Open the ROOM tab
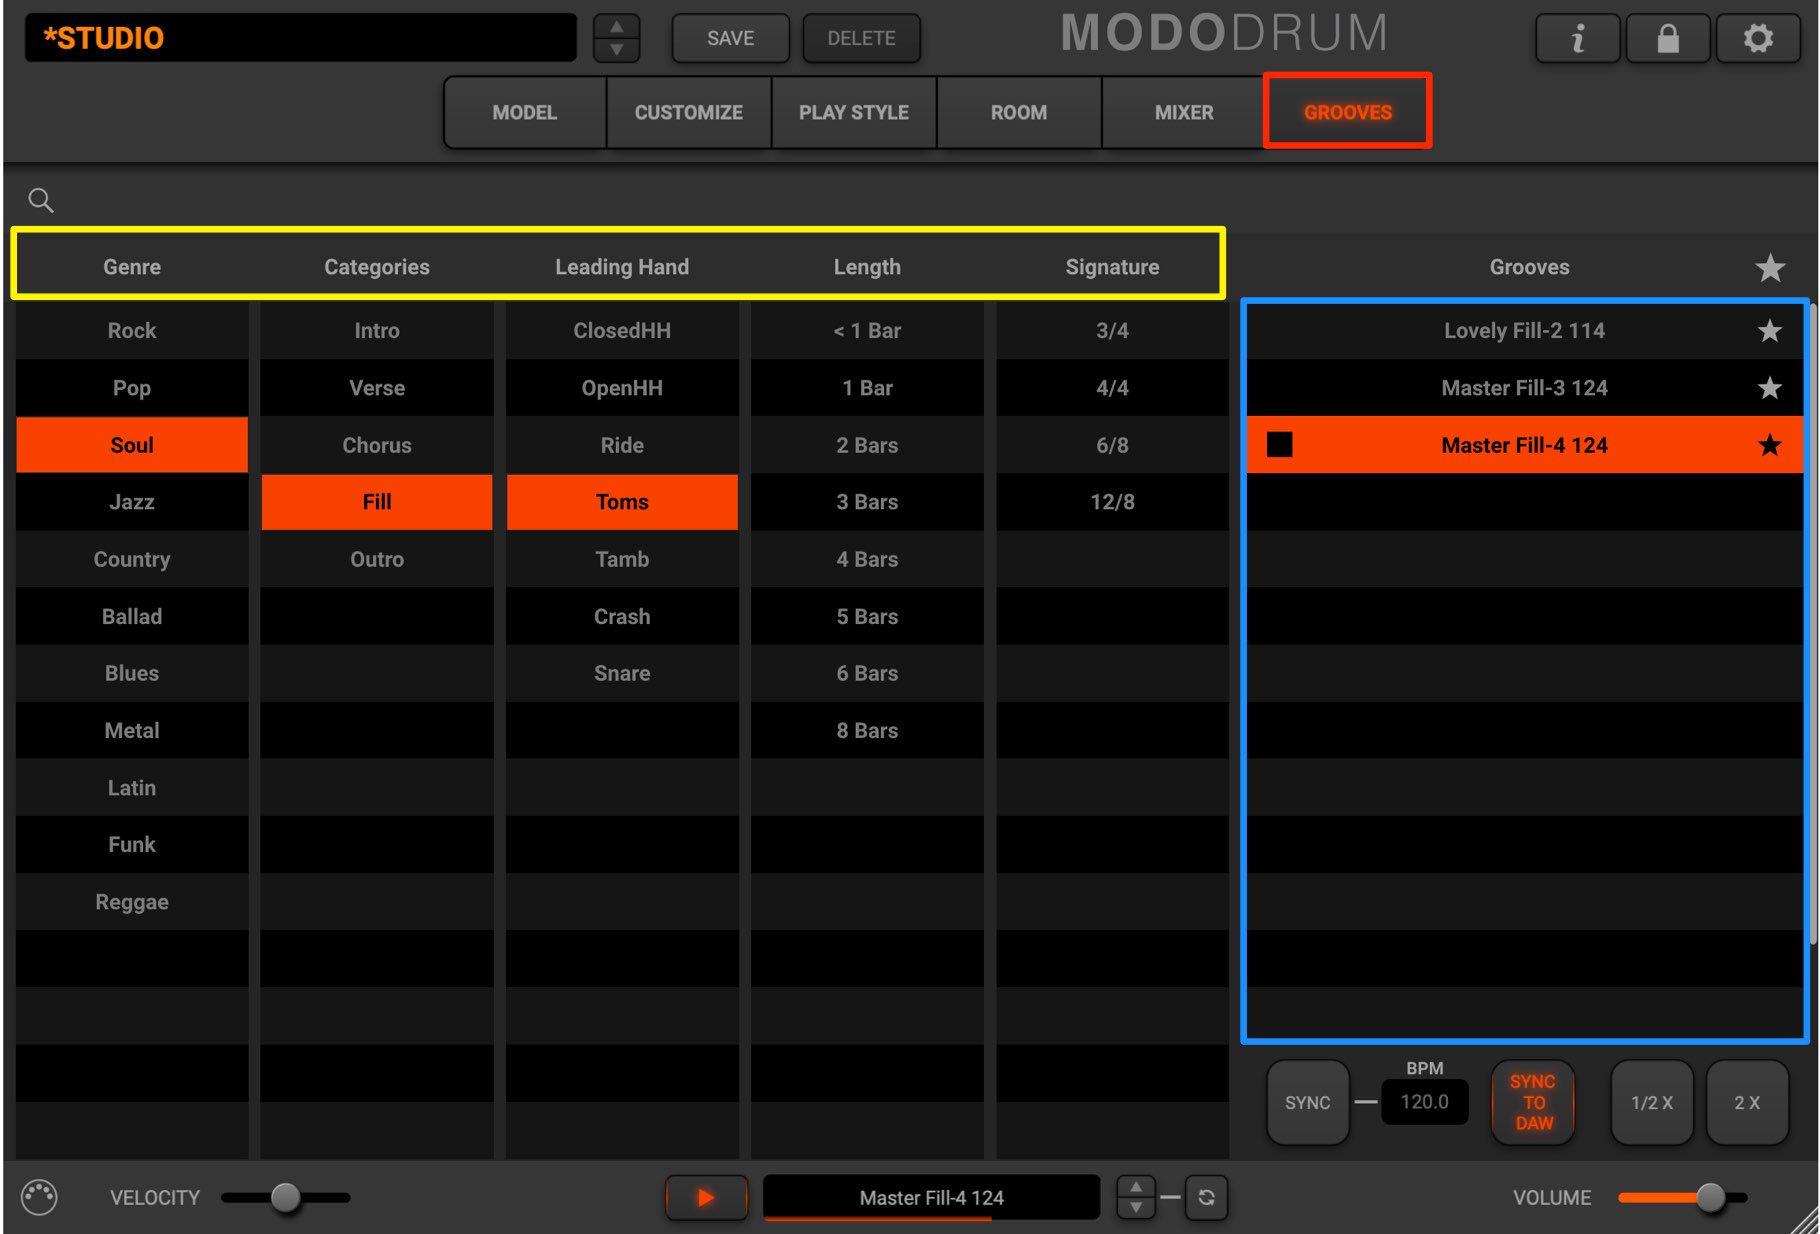1820x1234 pixels. click(1019, 112)
